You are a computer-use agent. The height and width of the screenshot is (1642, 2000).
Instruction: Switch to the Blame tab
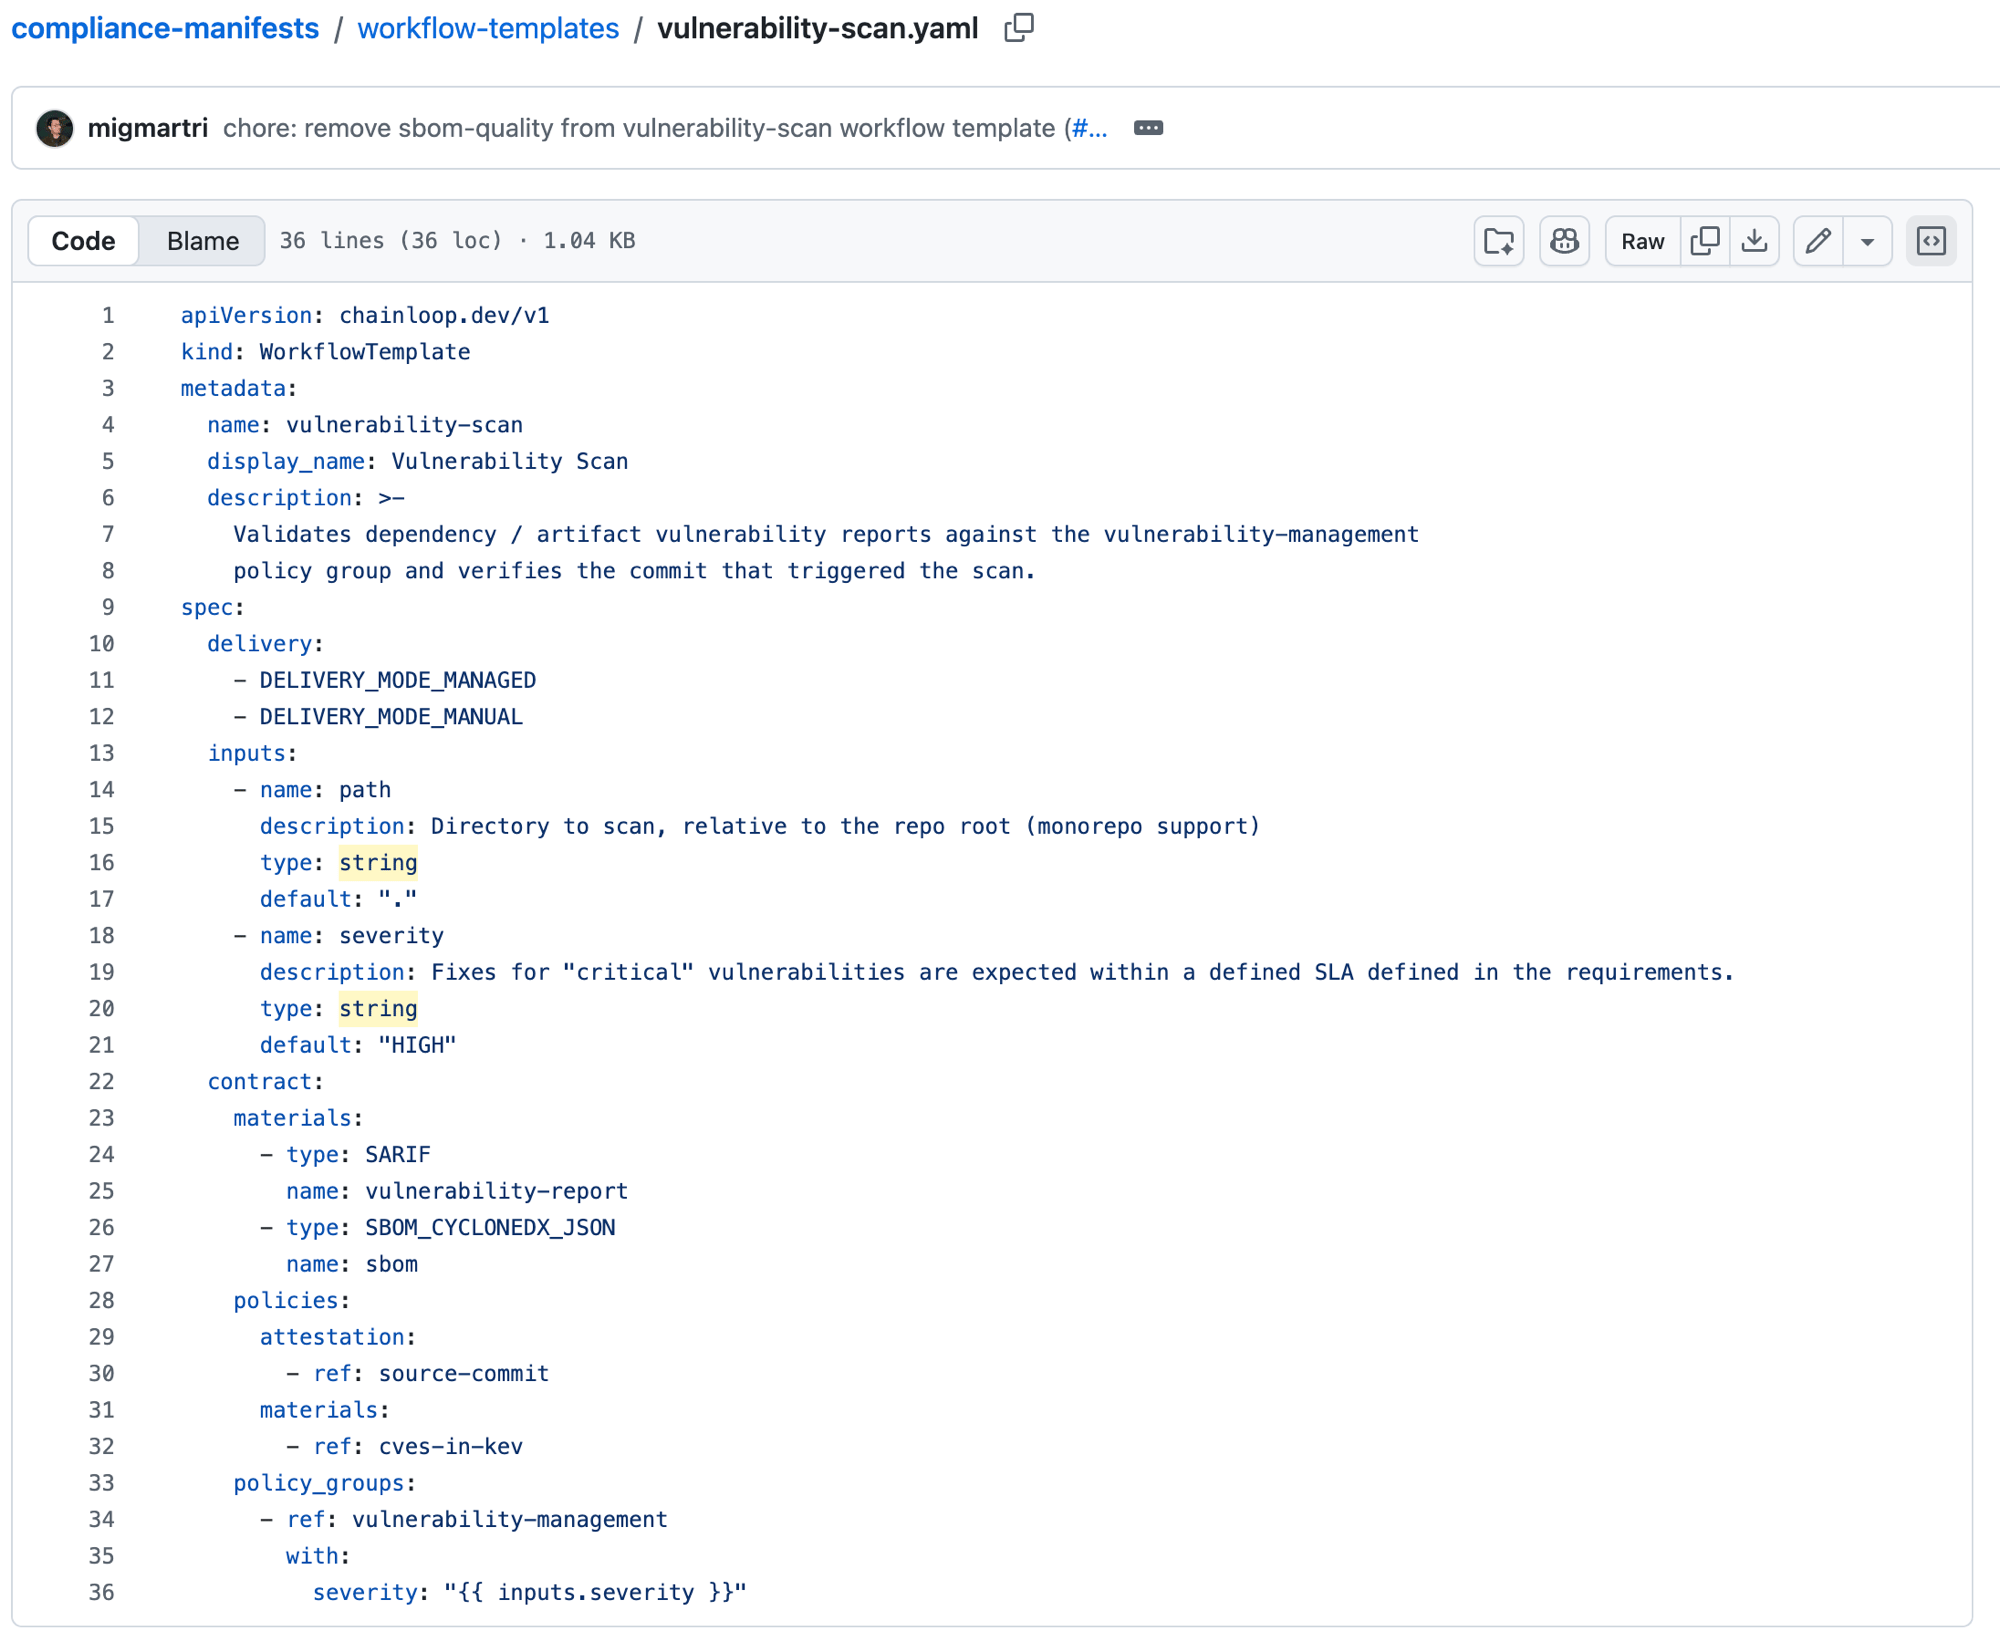pyautogui.click(x=203, y=241)
